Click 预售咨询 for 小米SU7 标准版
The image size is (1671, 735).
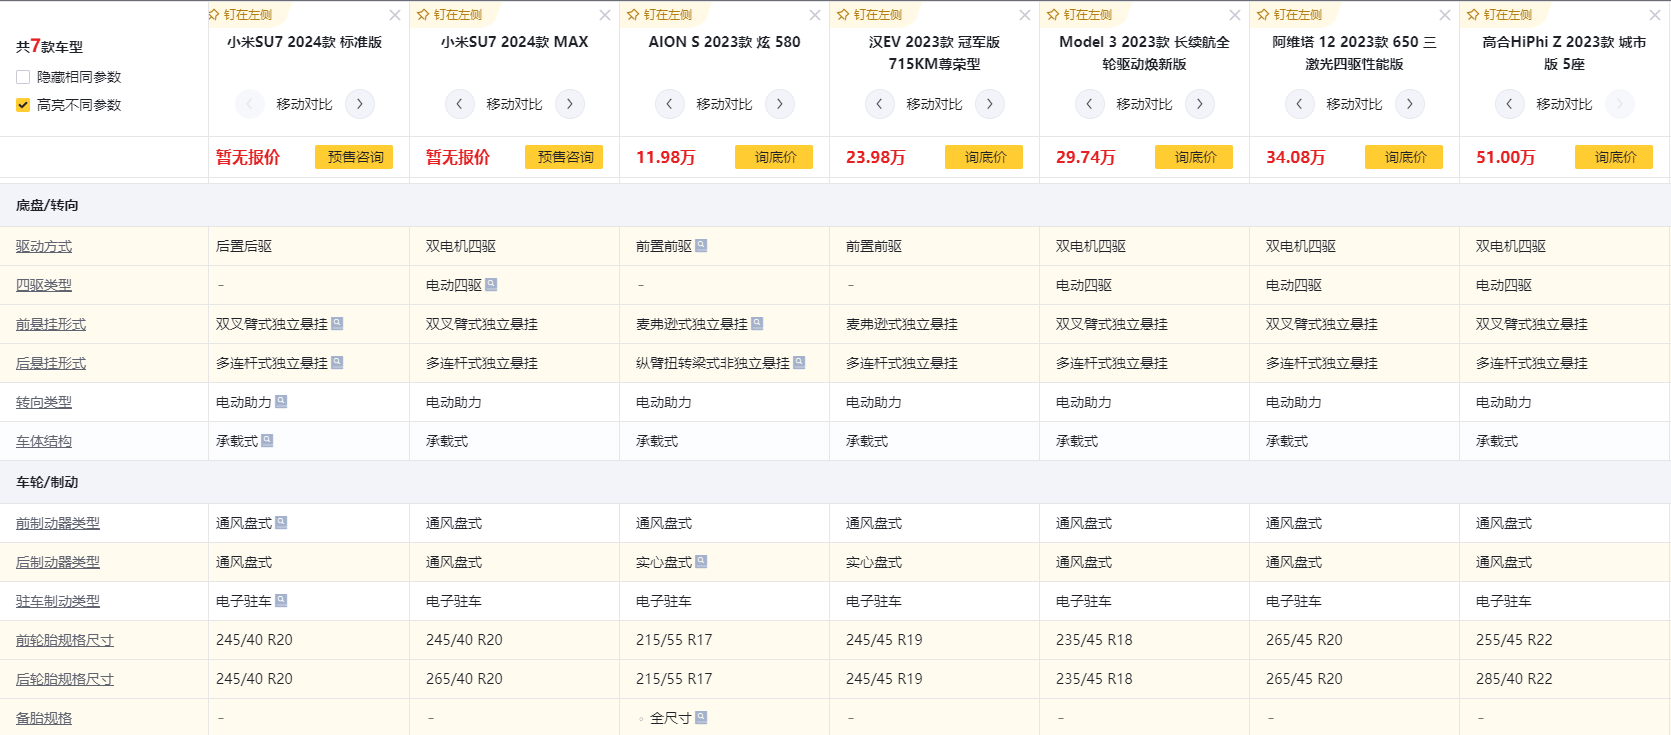pyautogui.click(x=354, y=157)
